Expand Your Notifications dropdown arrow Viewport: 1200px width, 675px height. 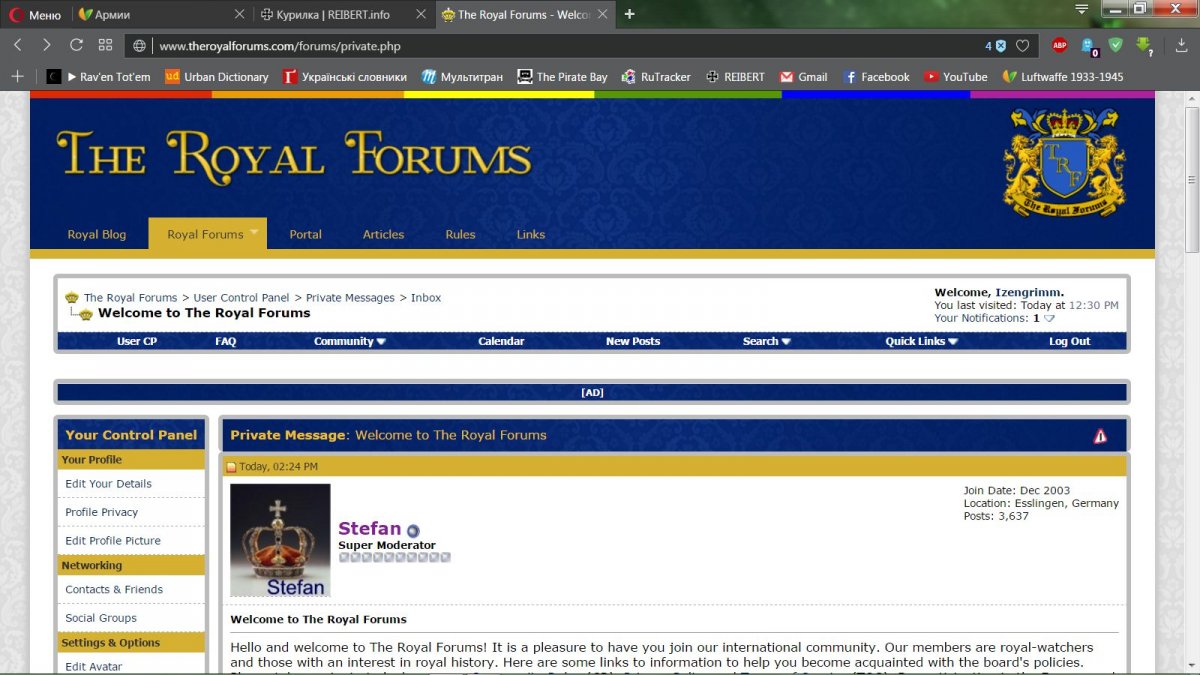point(1049,319)
